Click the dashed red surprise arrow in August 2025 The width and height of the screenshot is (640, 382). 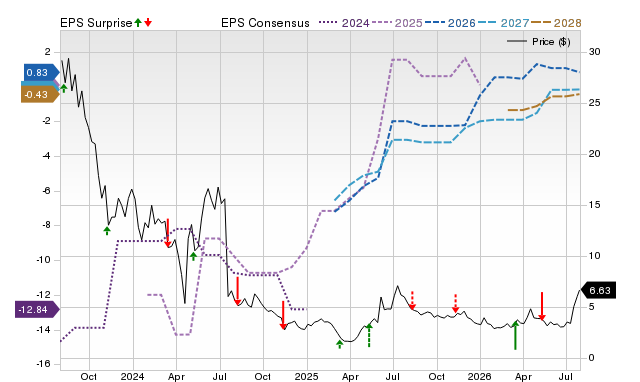[412, 300]
